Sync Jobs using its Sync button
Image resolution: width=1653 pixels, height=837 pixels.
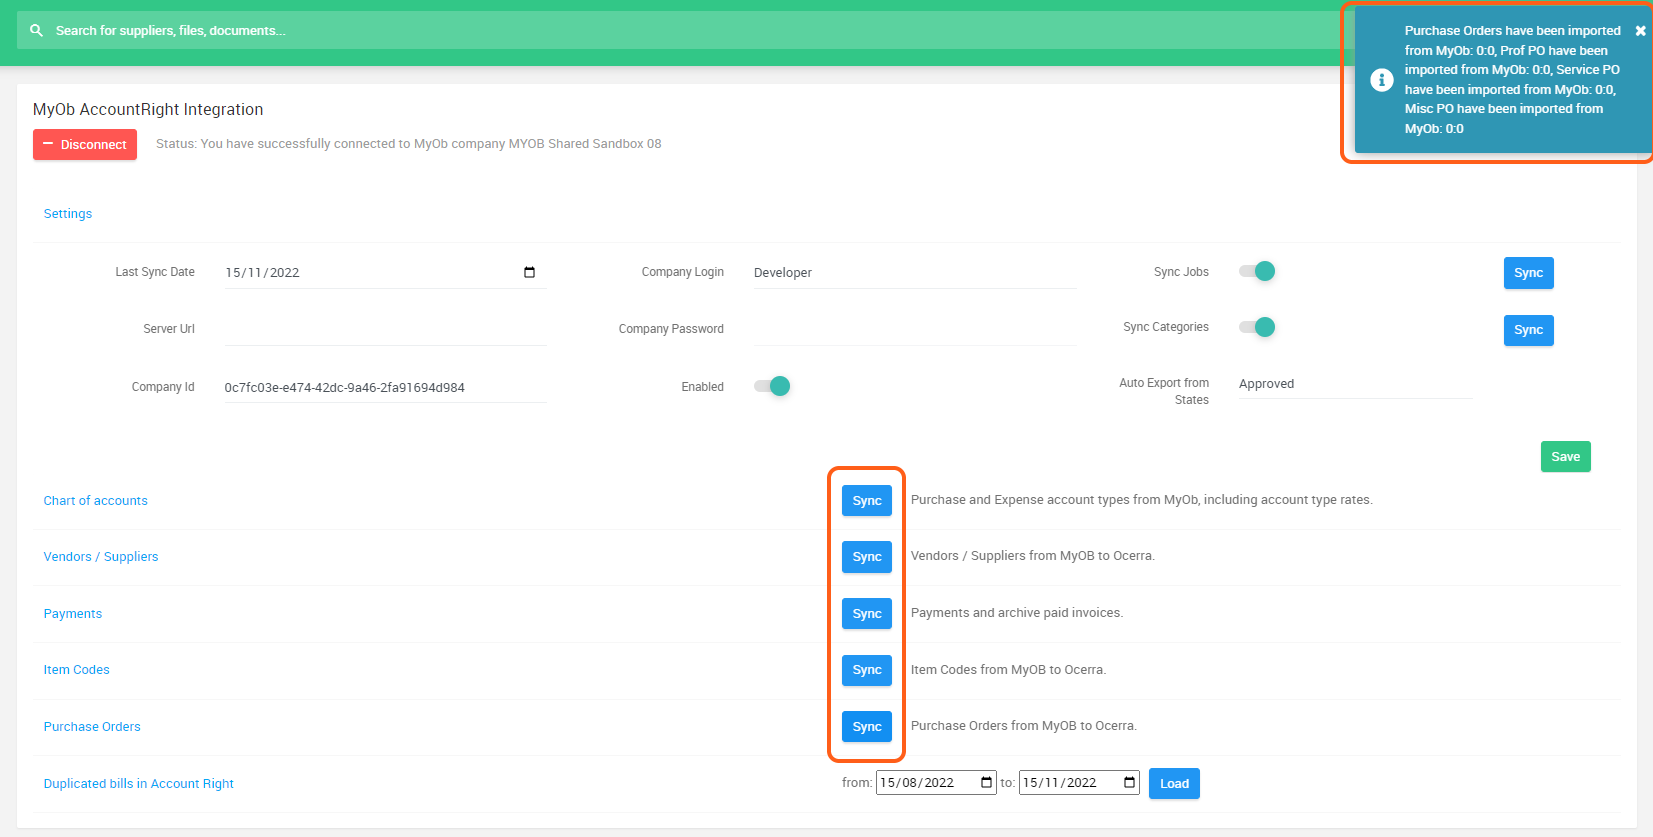[x=1528, y=273]
